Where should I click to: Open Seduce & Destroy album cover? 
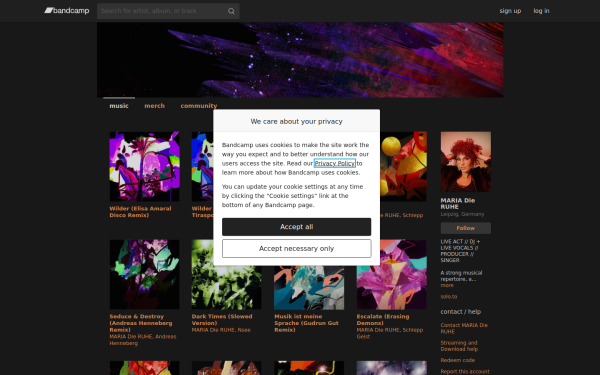pos(144,274)
